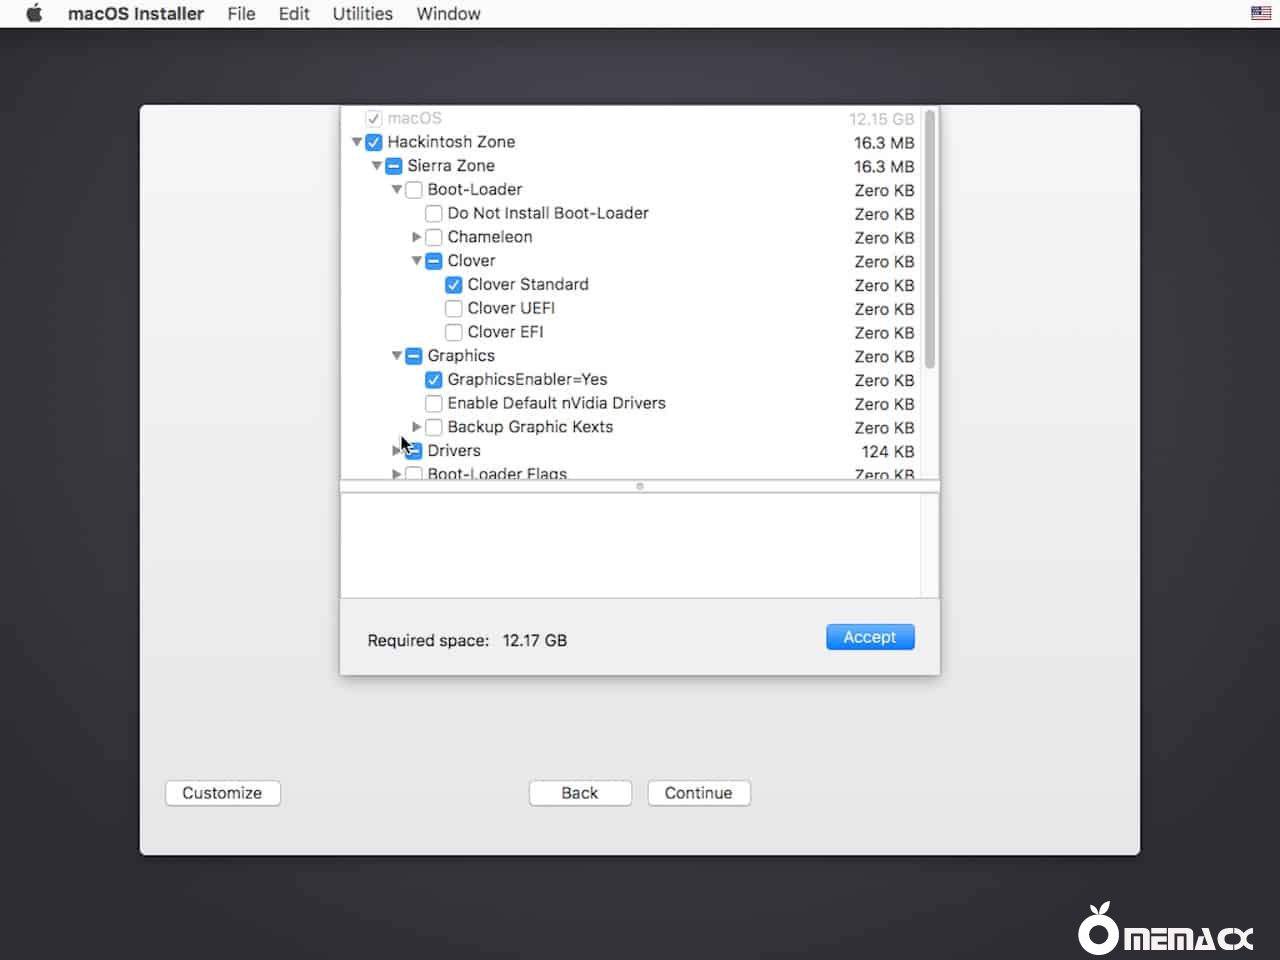Click the split pane divider handle
The image size is (1280, 960).
pos(640,486)
